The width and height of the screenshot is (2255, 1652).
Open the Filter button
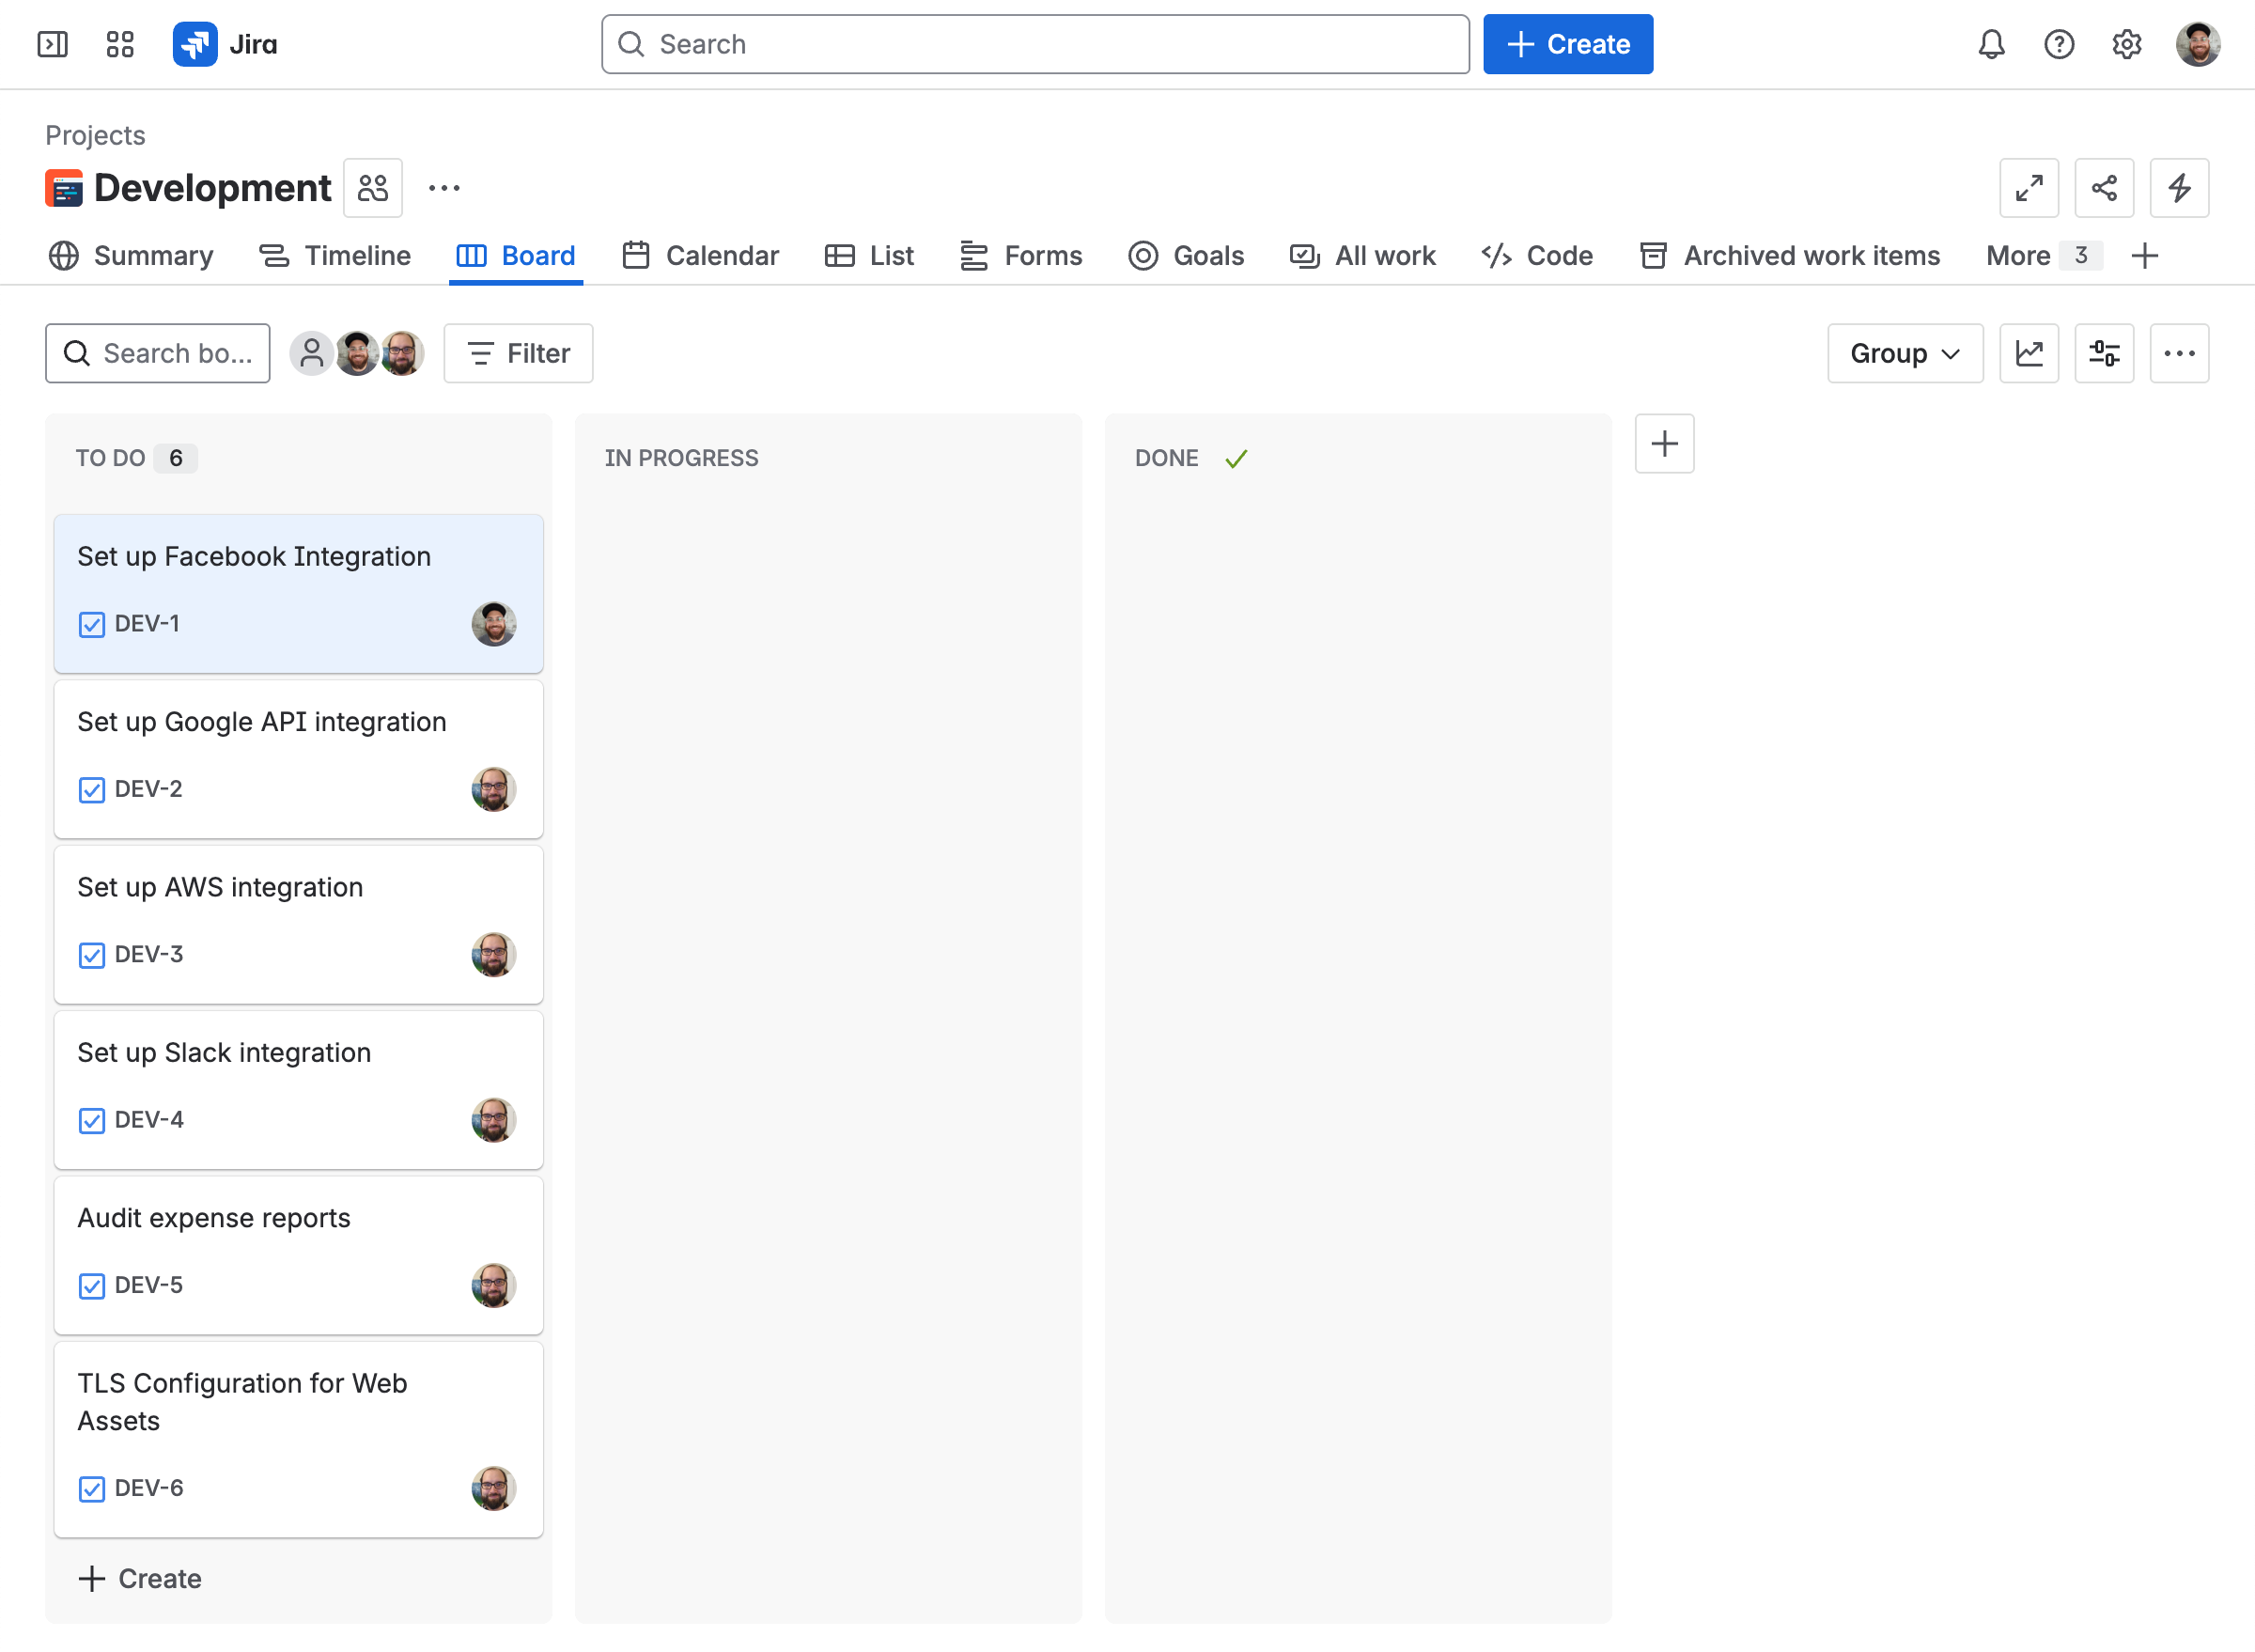(518, 353)
